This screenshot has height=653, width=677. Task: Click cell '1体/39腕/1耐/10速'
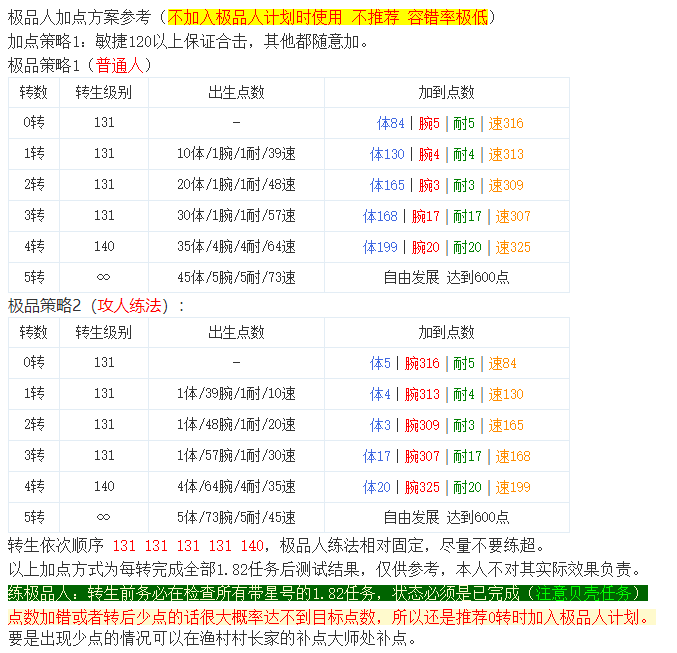coord(236,394)
